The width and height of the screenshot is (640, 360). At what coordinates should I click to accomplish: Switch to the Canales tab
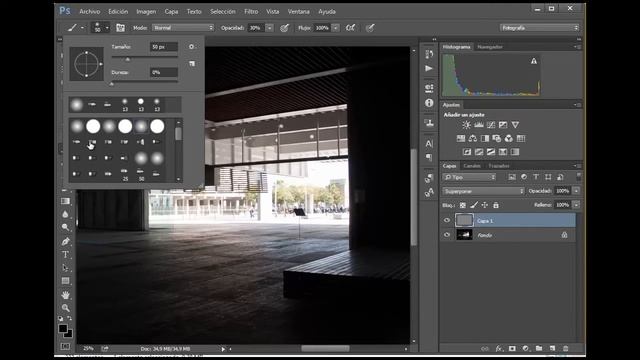(472, 166)
